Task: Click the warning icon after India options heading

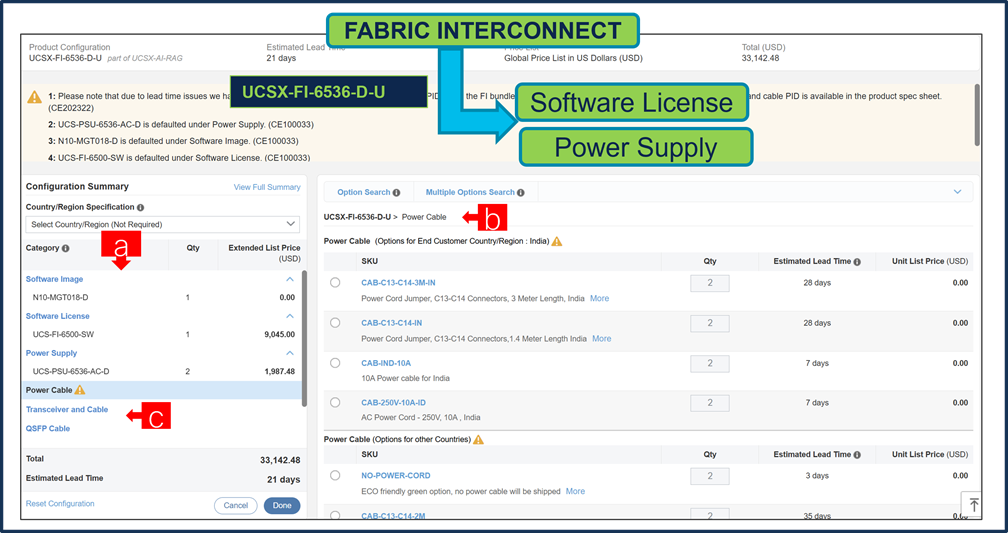Action: pos(557,241)
